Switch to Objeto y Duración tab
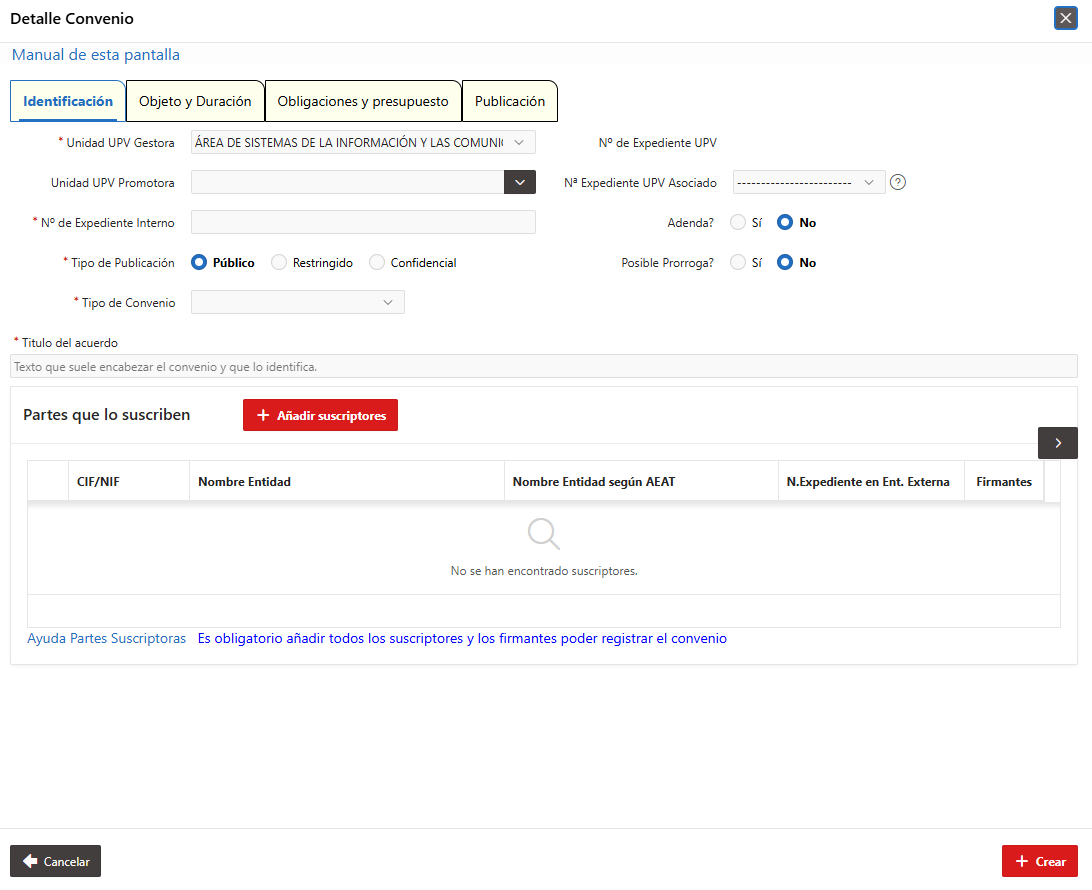The width and height of the screenshot is (1092, 890). (x=195, y=101)
